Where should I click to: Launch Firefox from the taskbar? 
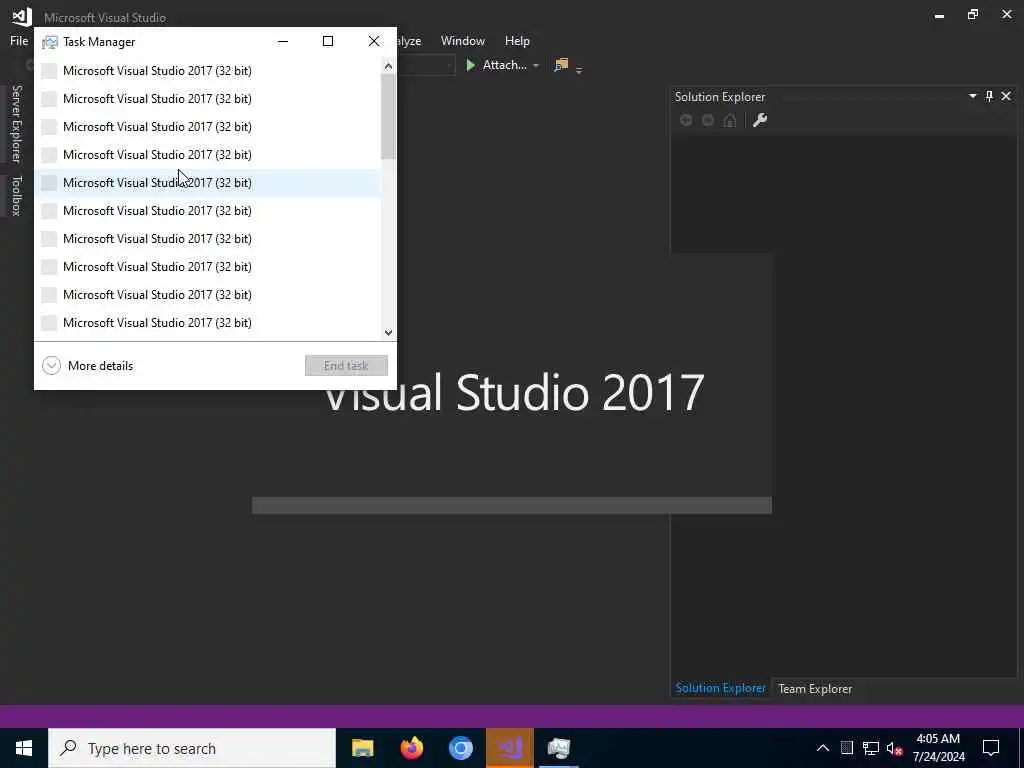411,748
